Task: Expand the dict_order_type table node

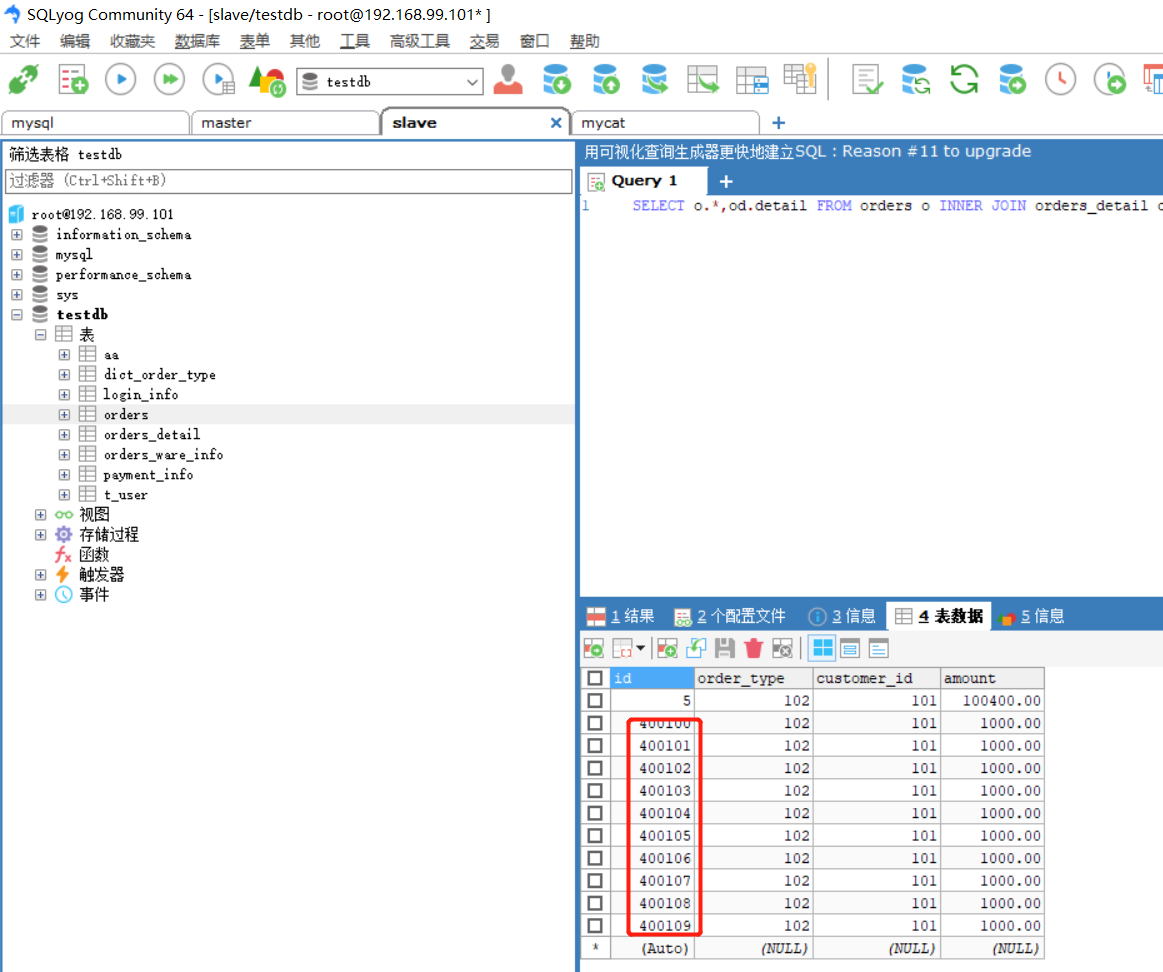Action: point(65,375)
